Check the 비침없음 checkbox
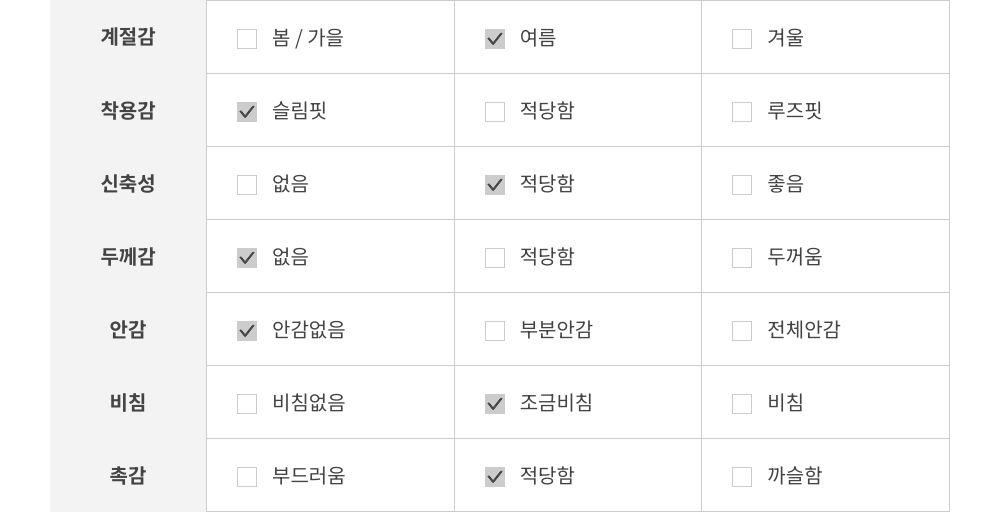Screen dimensions: 1000x512 click(247, 404)
